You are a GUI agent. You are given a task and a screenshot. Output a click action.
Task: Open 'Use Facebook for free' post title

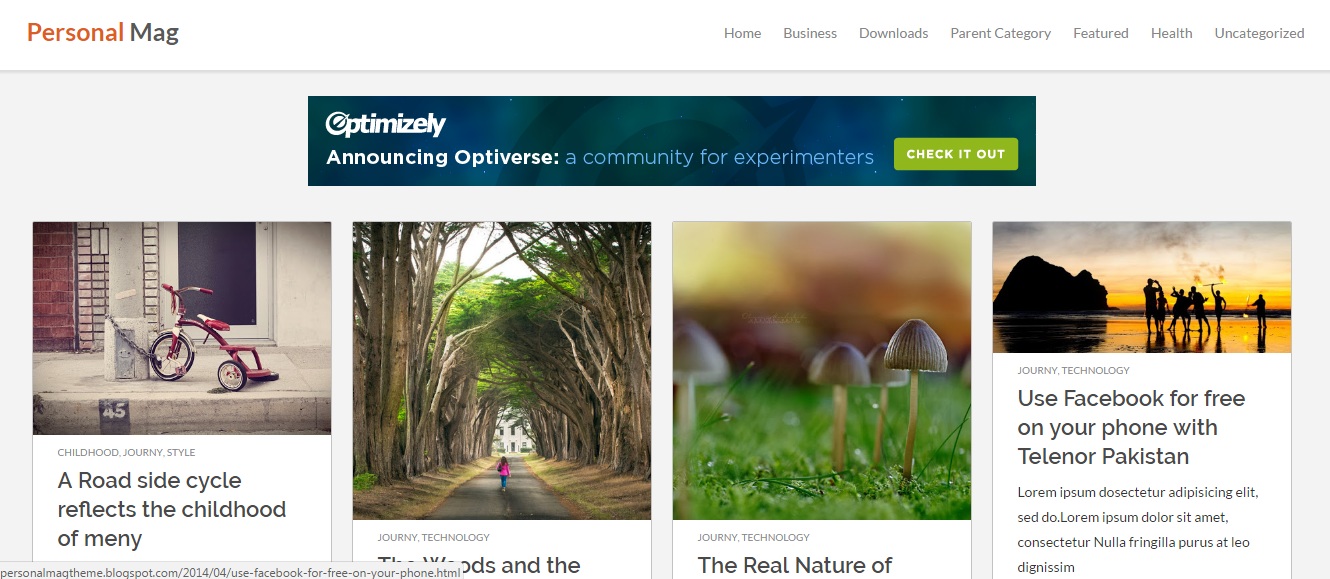coord(1131,427)
